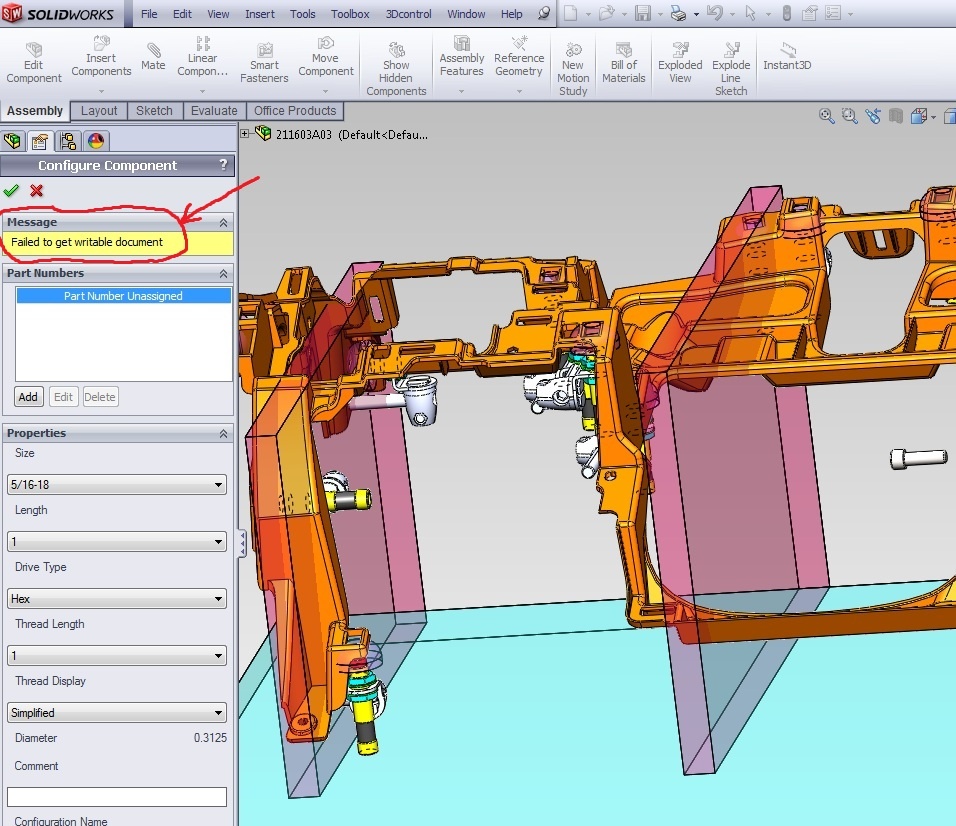Screen dimensions: 956x826
Task: Click the Delete part number button
Action: pyautogui.click(x=100, y=397)
